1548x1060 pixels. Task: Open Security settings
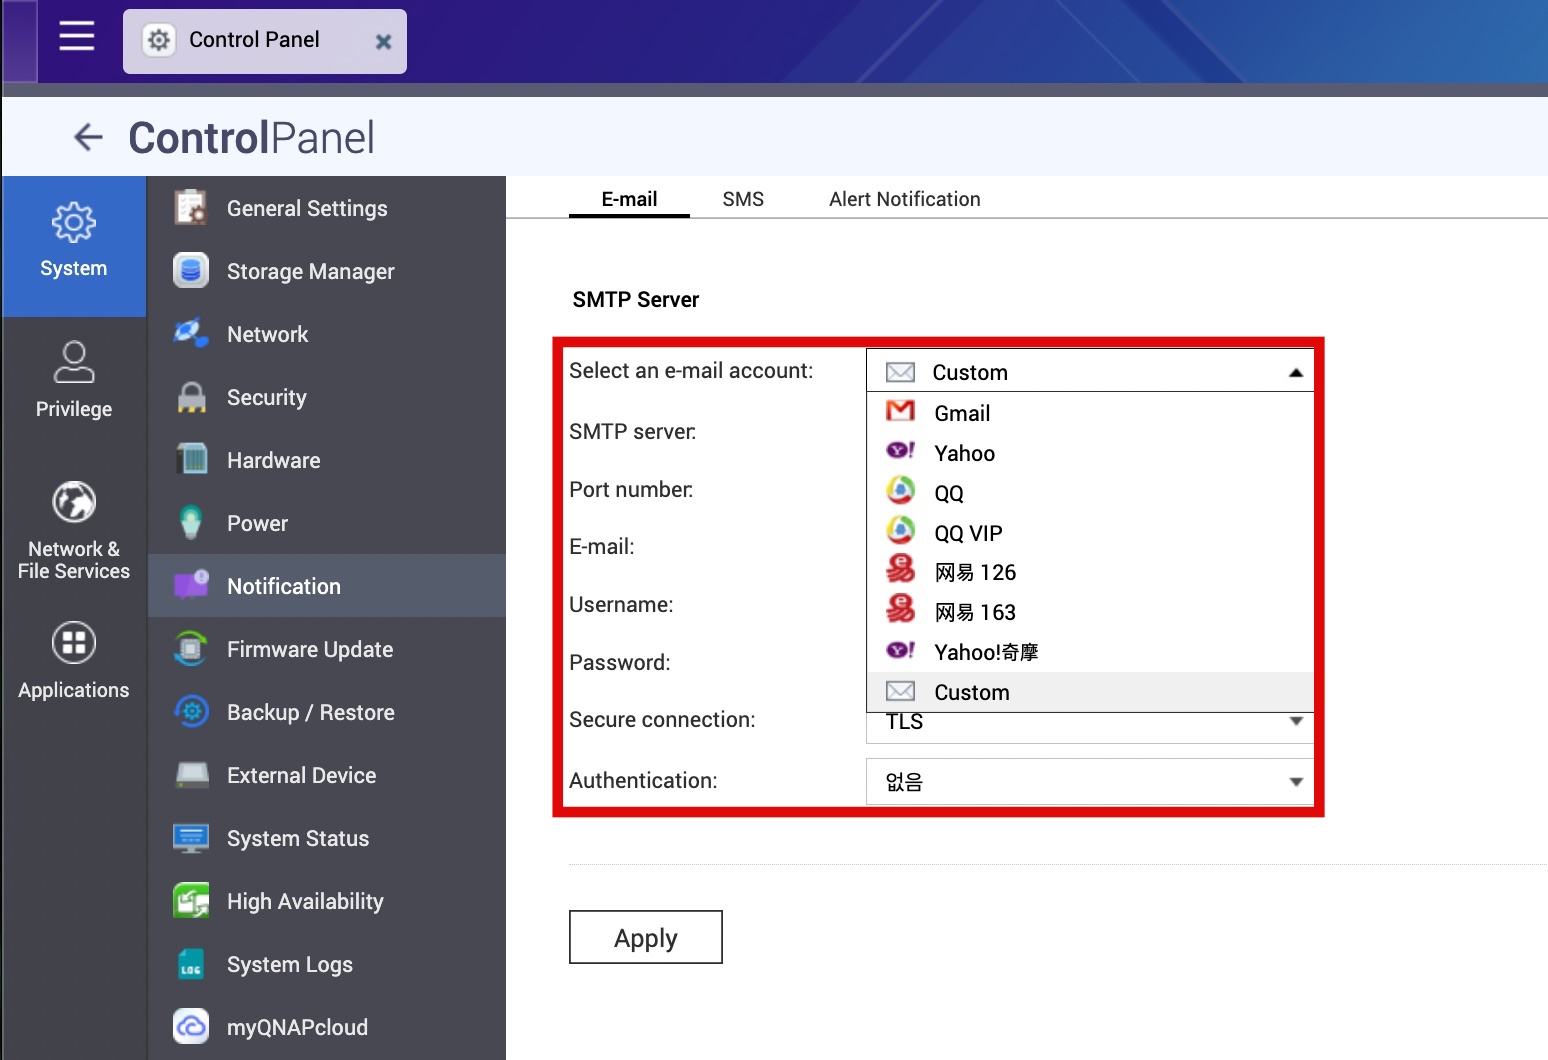[x=327, y=397]
